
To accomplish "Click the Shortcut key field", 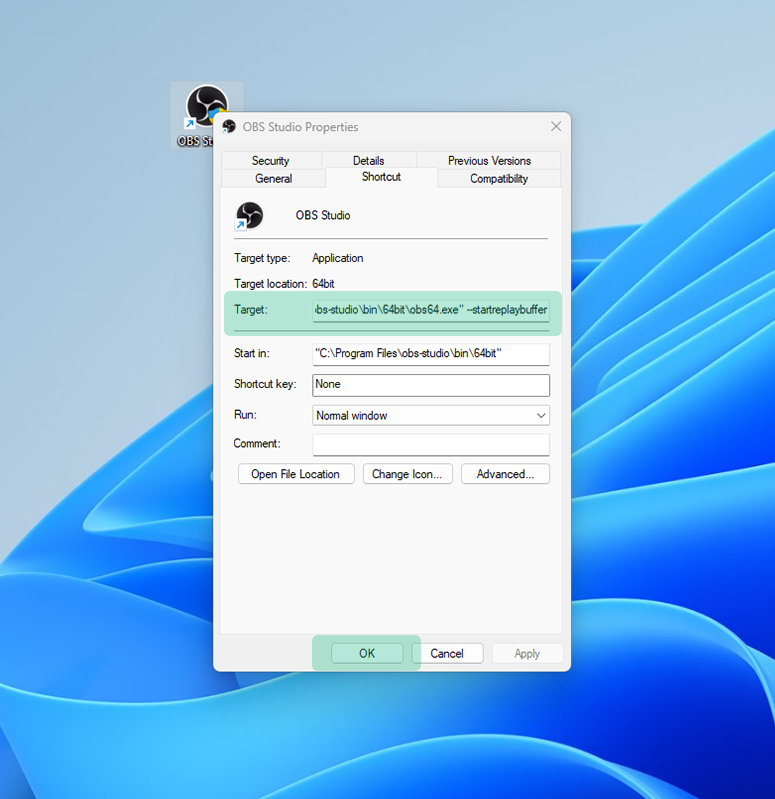I will click(x=430, y=384).
